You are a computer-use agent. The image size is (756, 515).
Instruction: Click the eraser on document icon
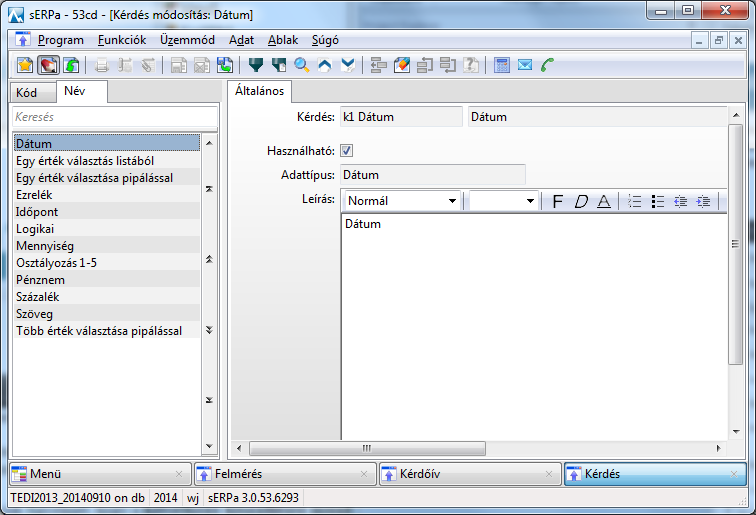pos(402,65)
